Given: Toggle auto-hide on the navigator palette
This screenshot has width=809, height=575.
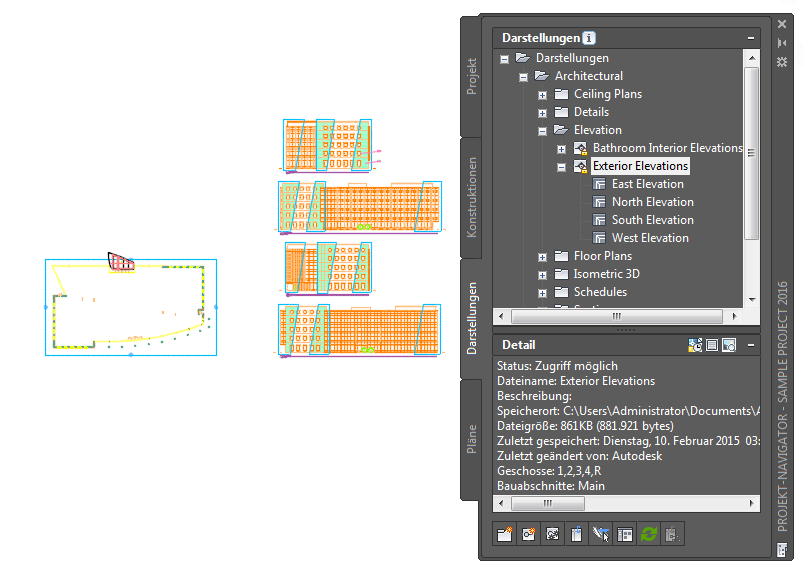Looking at the screenshot, I should 782,43.
